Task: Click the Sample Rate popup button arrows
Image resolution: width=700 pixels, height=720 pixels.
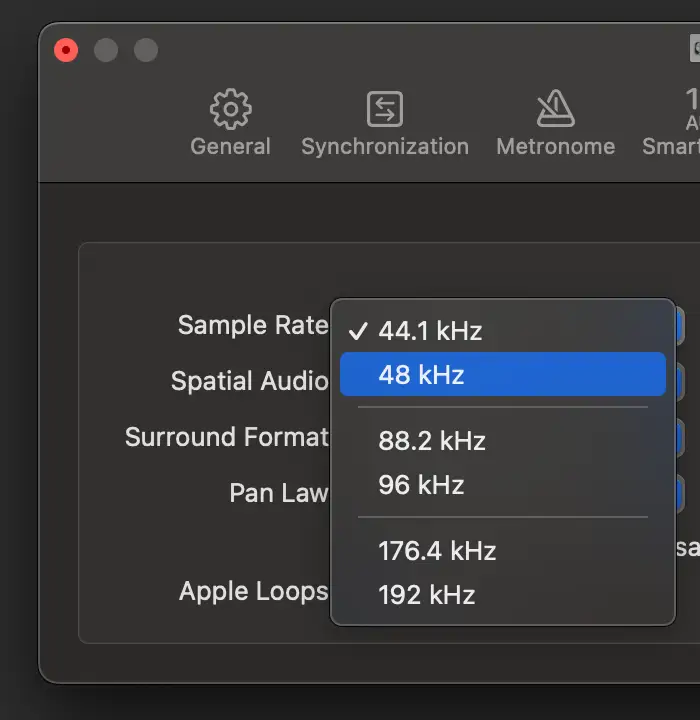Action: coord(680,326)
